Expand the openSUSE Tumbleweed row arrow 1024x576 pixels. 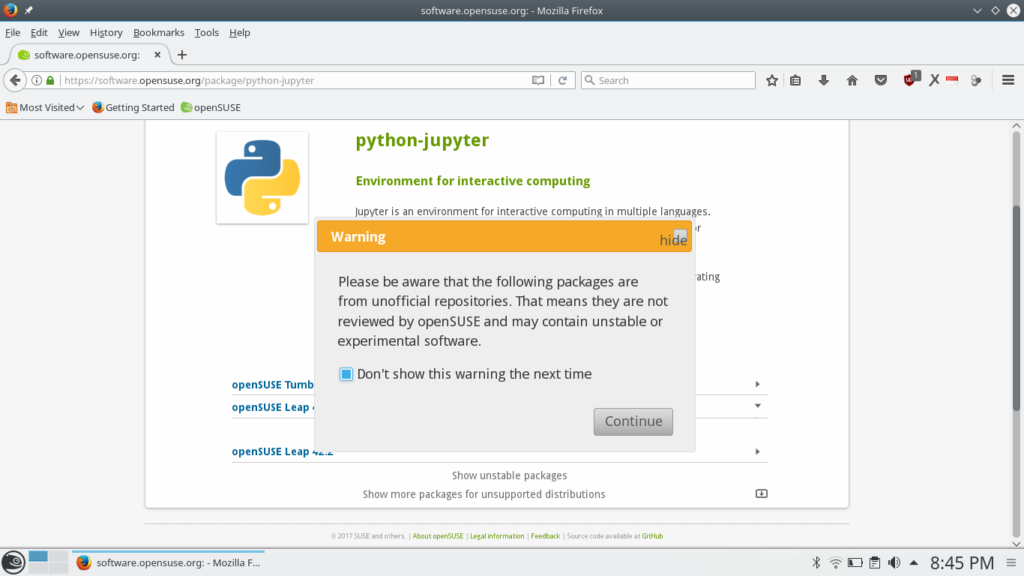(x=758, y=384)
